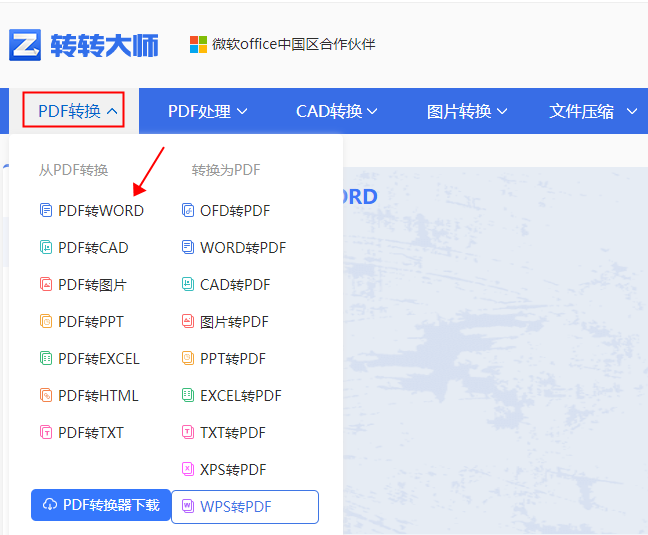This screenshot has width=648, height=535.
Task: Click the PPT转PDF icon
Action: coord(188,358)
